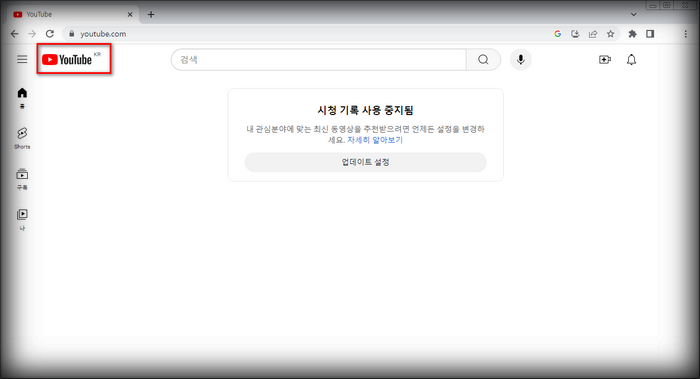Click the install app icon
This screenshot has width=700, height=379.
point(575,34)
